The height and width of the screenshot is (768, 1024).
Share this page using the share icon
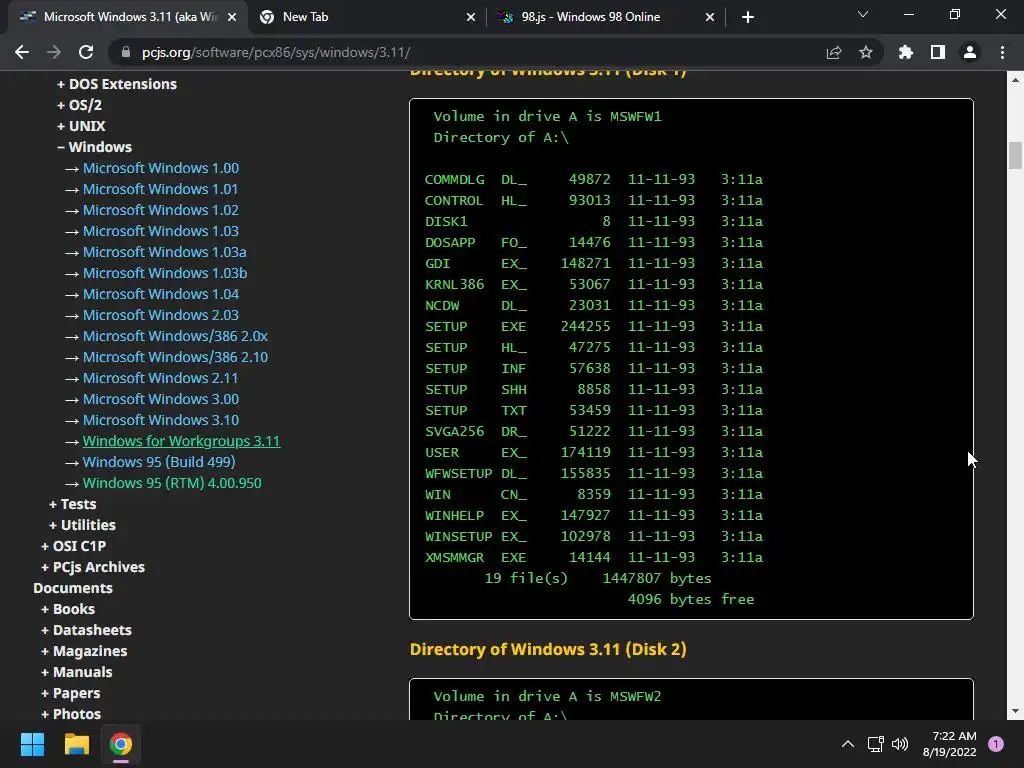(x=834, y=52)
